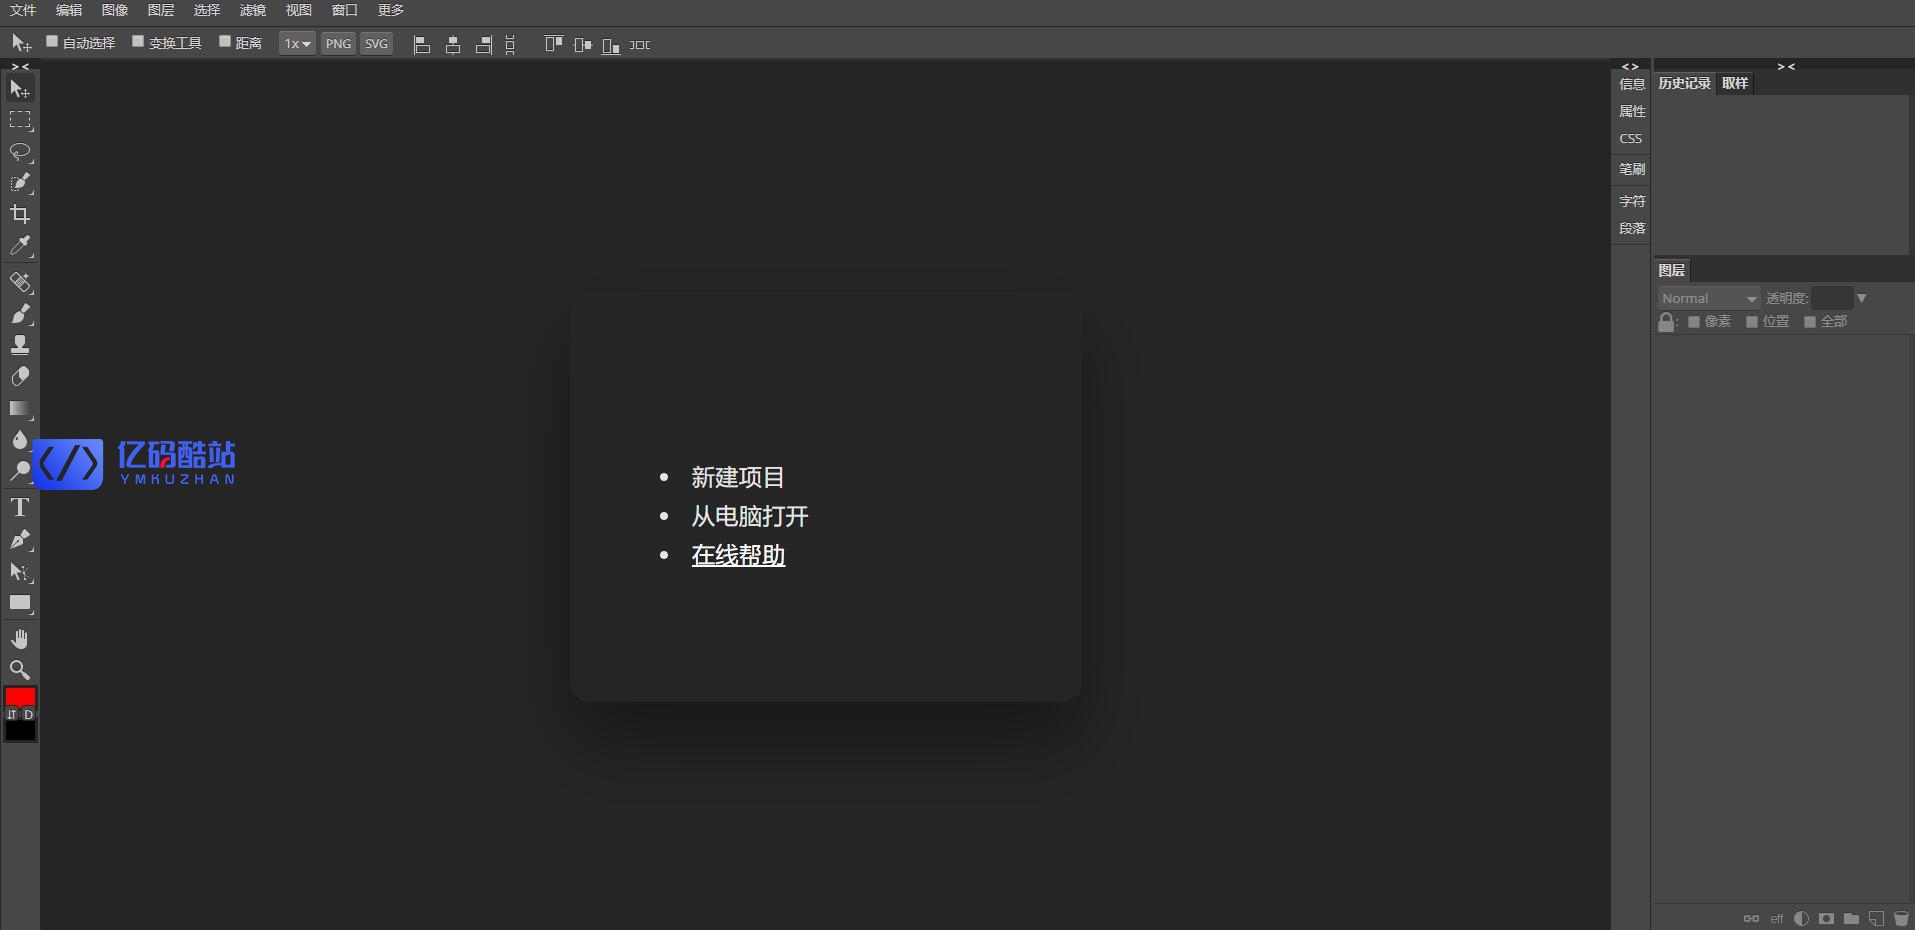Open the 在线帮助 link

pyautogui.click(x=738, y=555)
